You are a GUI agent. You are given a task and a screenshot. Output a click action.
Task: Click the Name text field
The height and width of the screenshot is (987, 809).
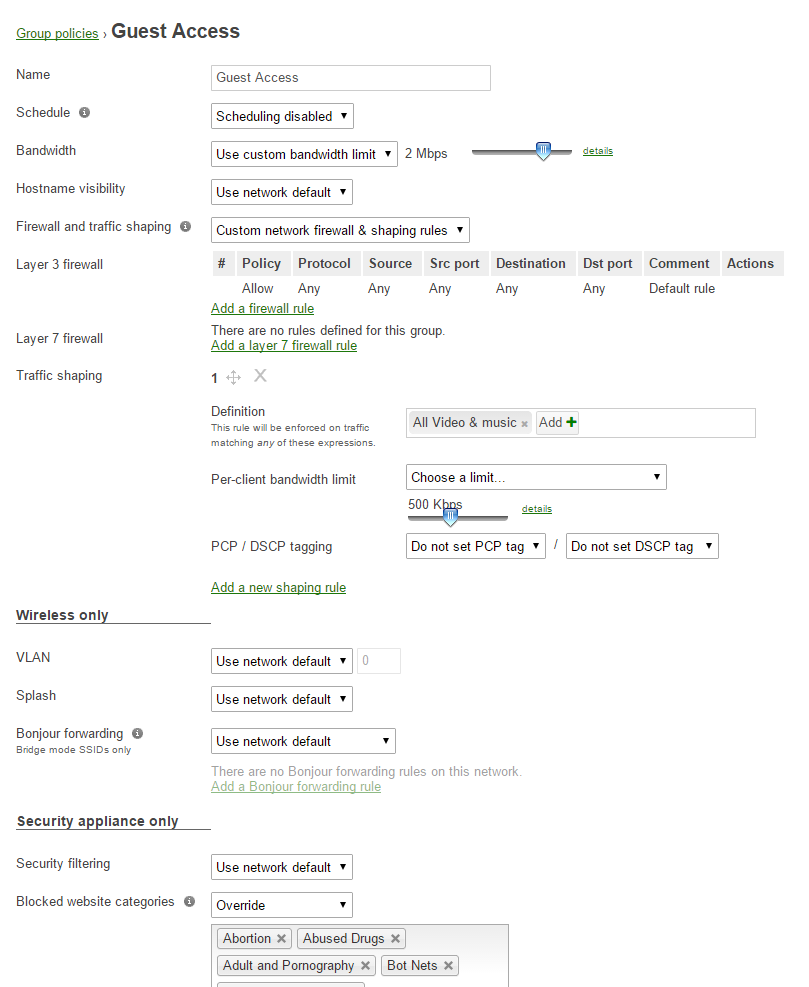point(351,78)
